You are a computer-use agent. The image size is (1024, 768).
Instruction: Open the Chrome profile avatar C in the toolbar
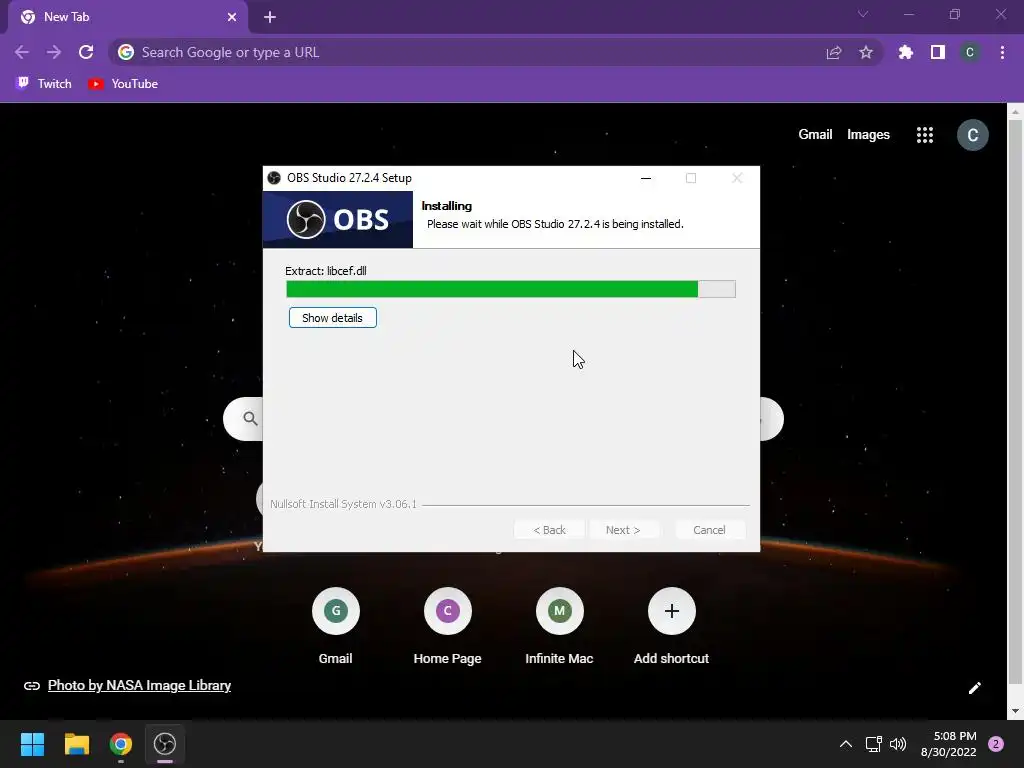click(x=970, y=52)
